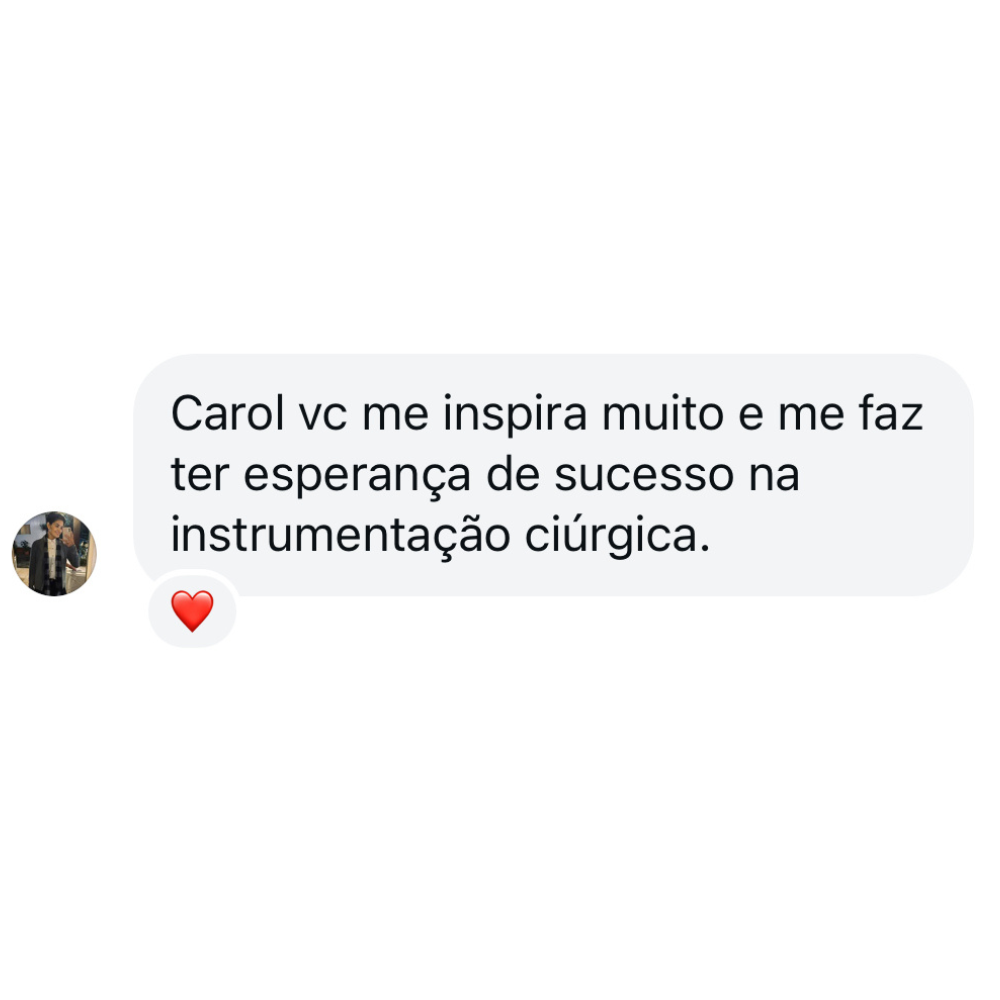Open the sender's round profile photo
Screen dimensions: 1000x1000
pos(54,554)
